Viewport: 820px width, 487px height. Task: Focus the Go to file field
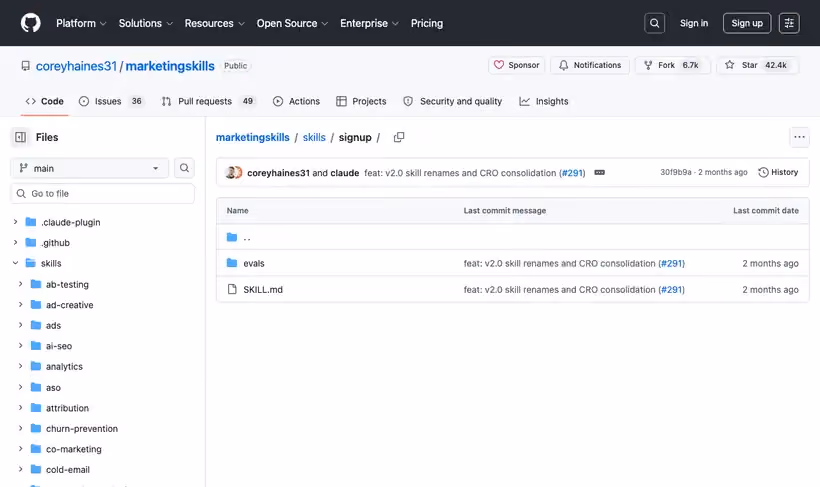click(102, 194)
